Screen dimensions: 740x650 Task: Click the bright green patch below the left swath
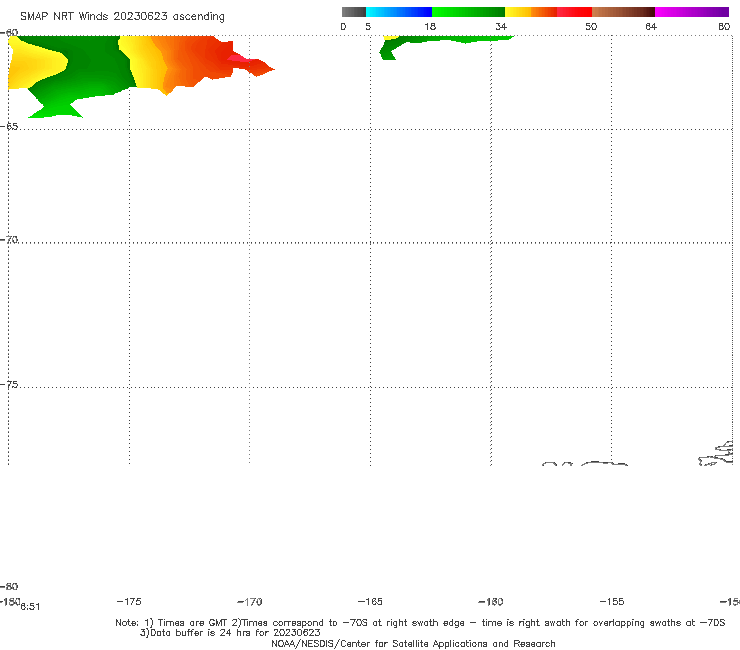[x=56, y=110]
